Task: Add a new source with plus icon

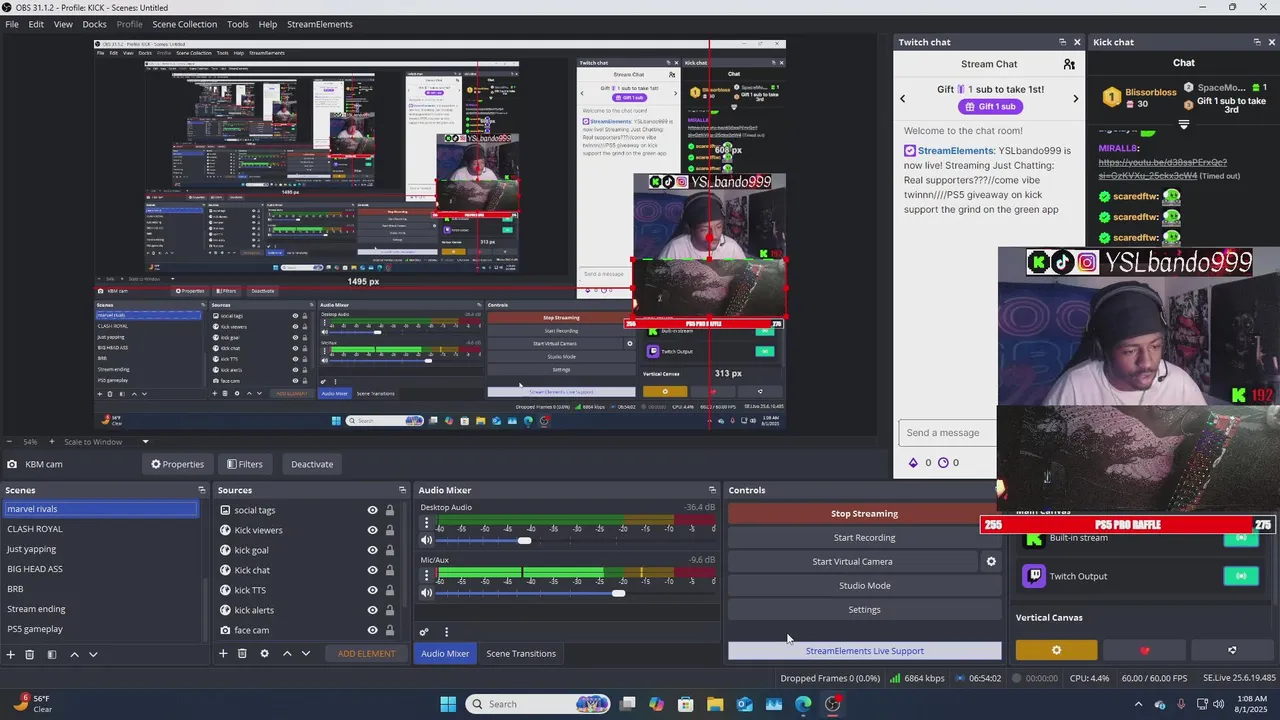Action: click(223, 654)
